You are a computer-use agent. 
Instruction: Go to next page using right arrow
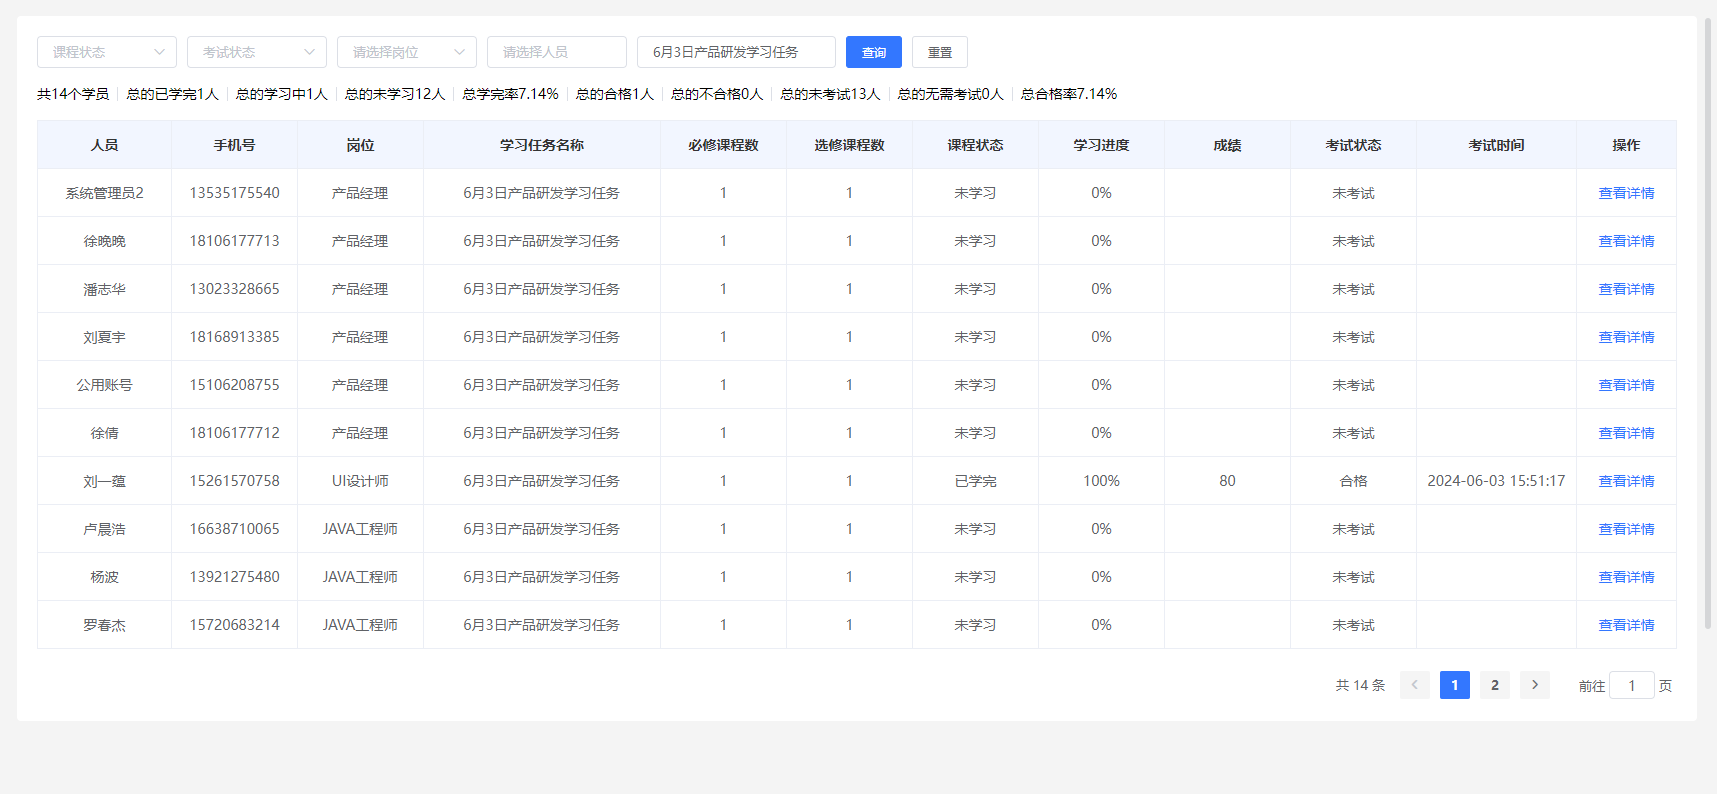click(x=1534, y=685)
